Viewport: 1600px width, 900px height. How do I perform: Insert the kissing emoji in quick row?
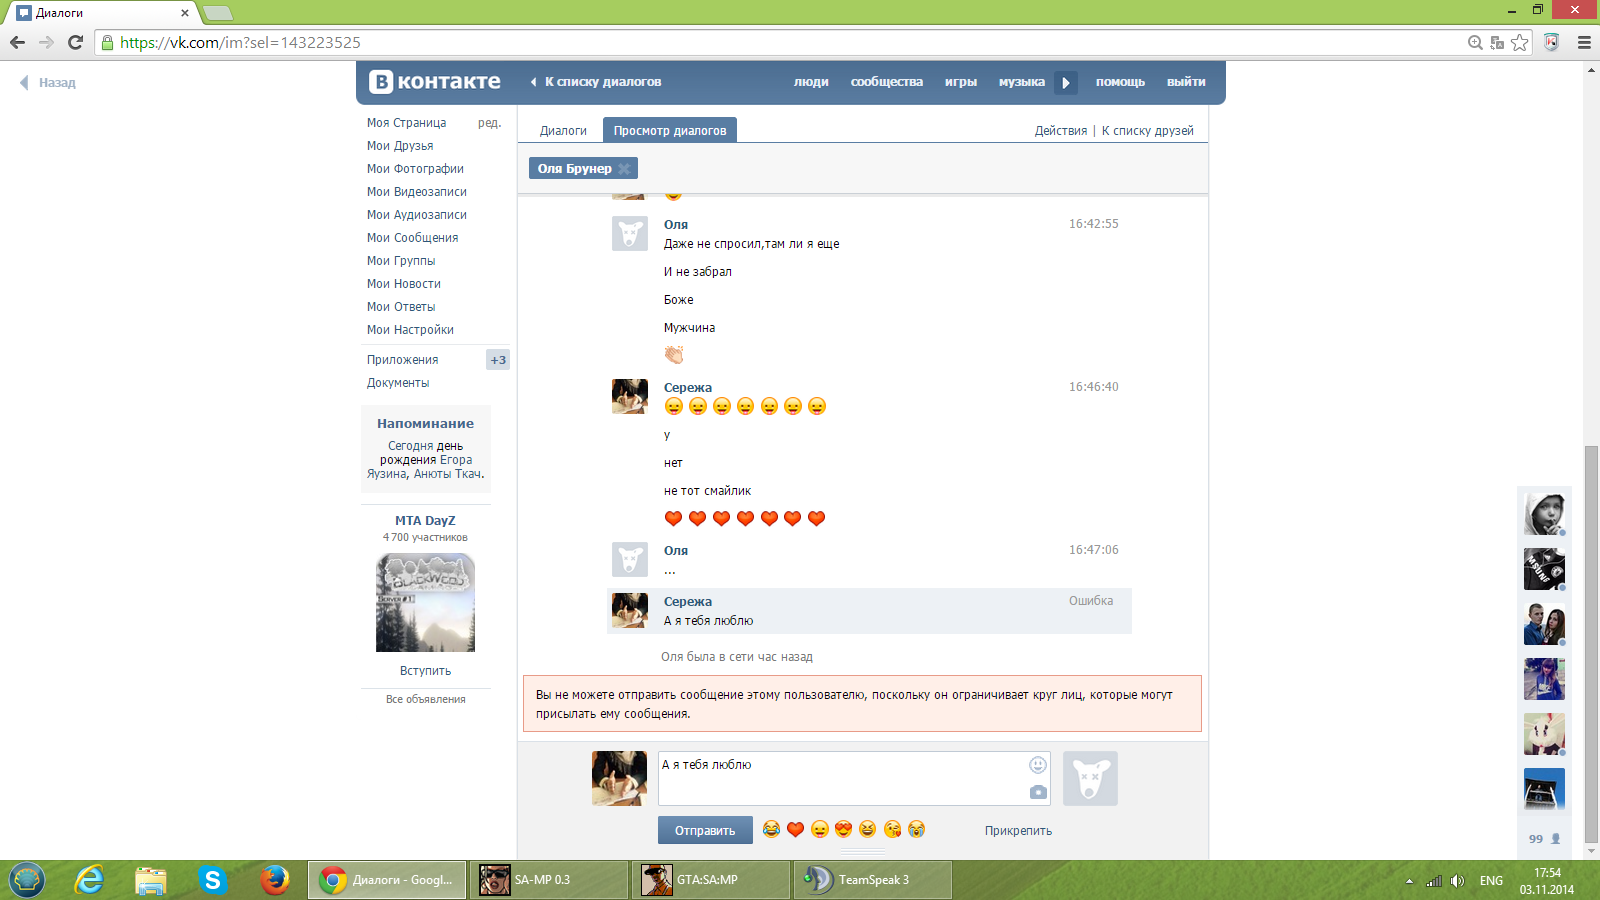tap(892, 829)
